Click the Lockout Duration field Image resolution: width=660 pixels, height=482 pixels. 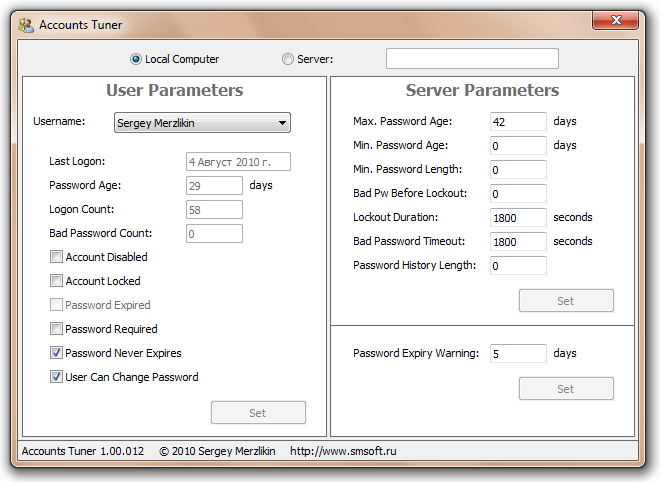coord(518,217)
